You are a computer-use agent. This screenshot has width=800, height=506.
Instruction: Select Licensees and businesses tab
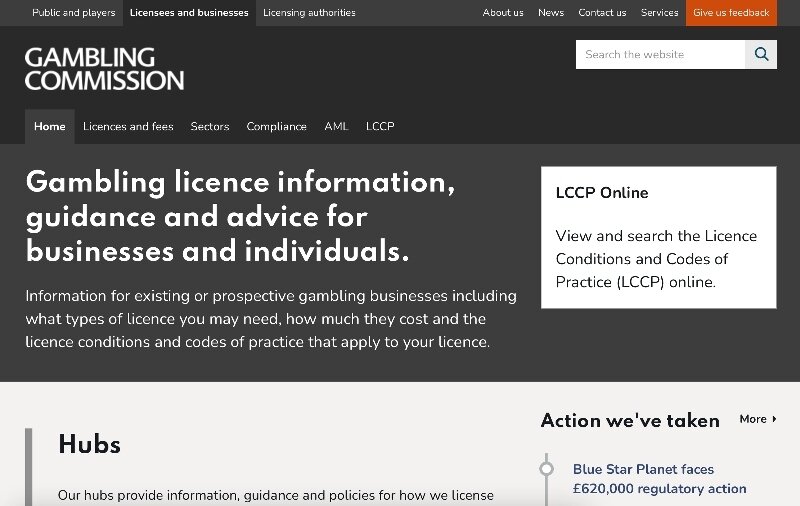point(189,13)
